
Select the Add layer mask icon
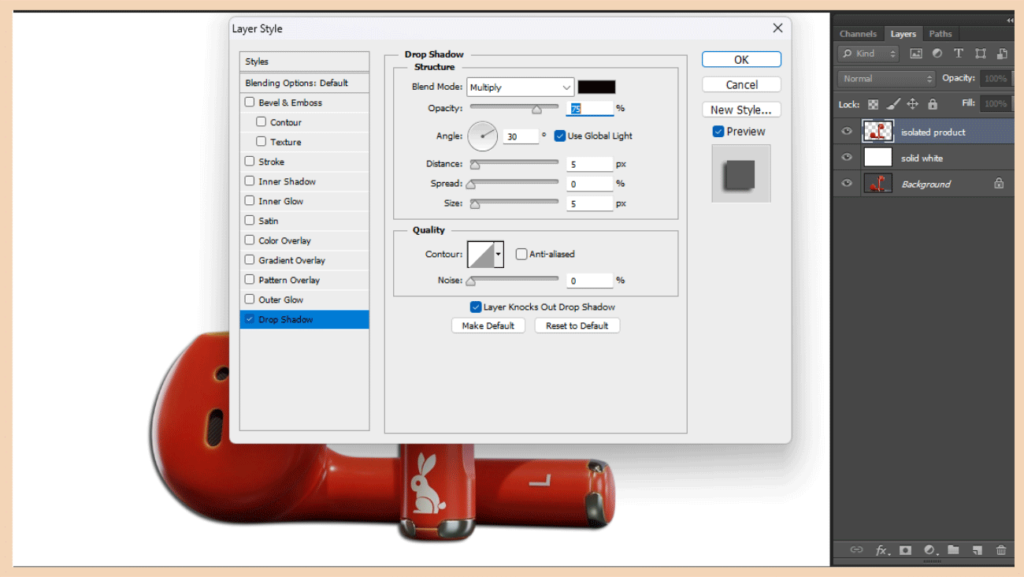pyautogui.click(x=905, y=550)
